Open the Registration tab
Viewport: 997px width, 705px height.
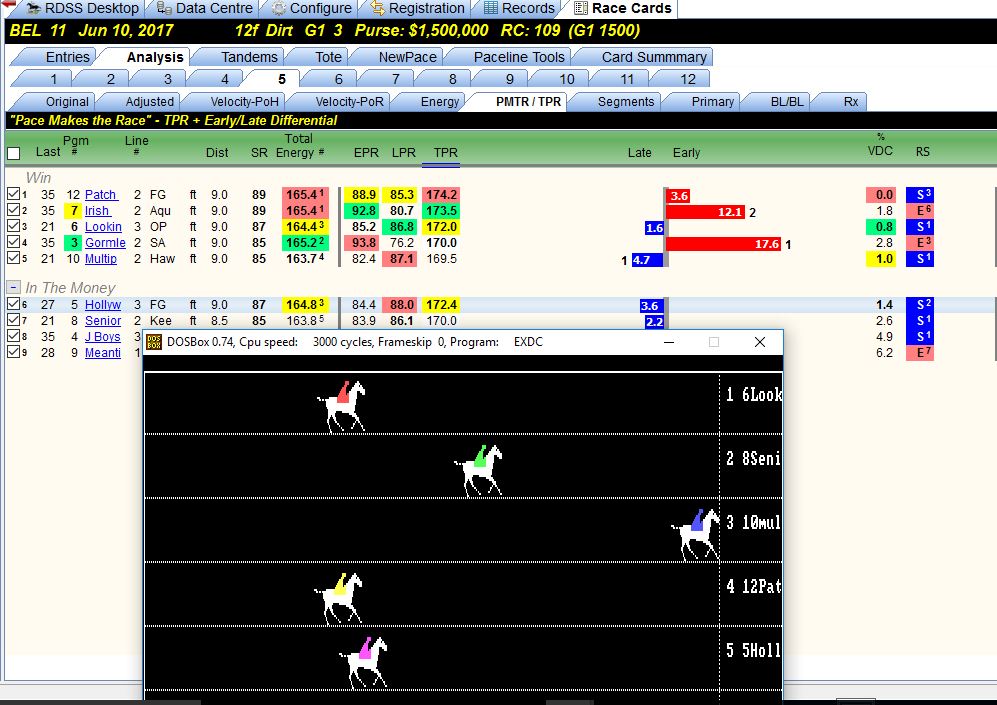click(x=418, y=8)
